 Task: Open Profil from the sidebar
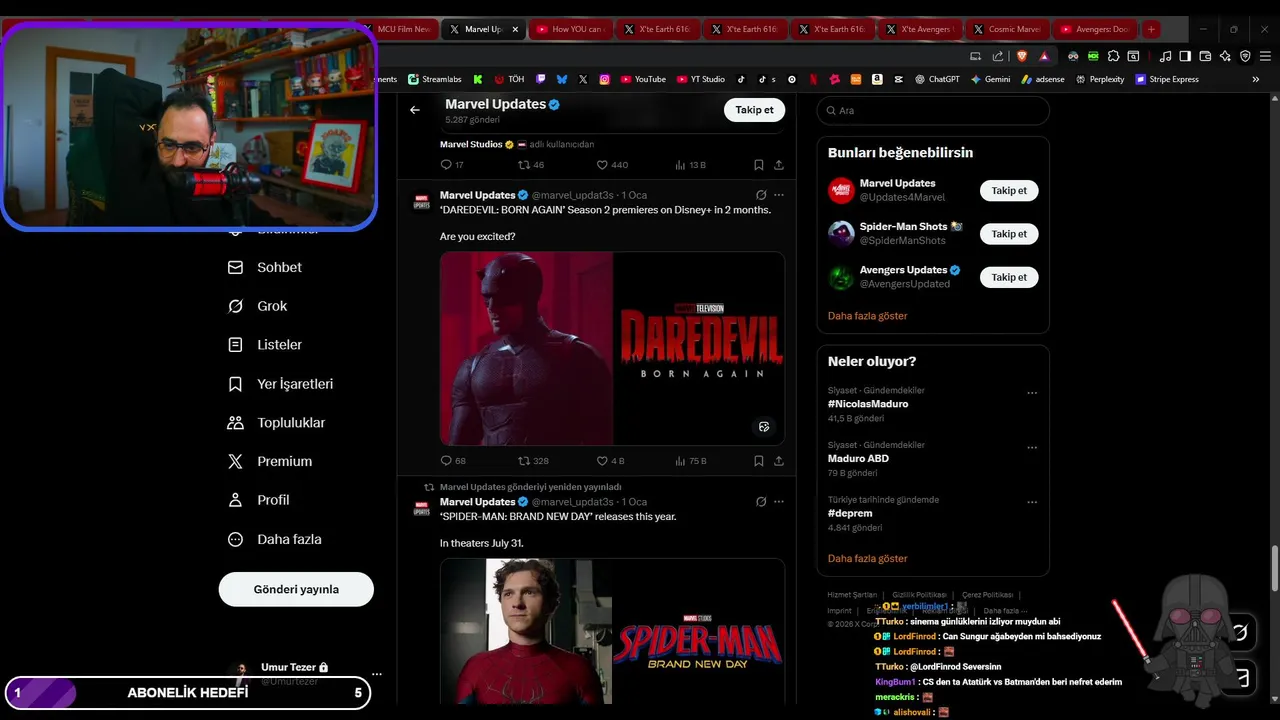[x=259, y=500]
